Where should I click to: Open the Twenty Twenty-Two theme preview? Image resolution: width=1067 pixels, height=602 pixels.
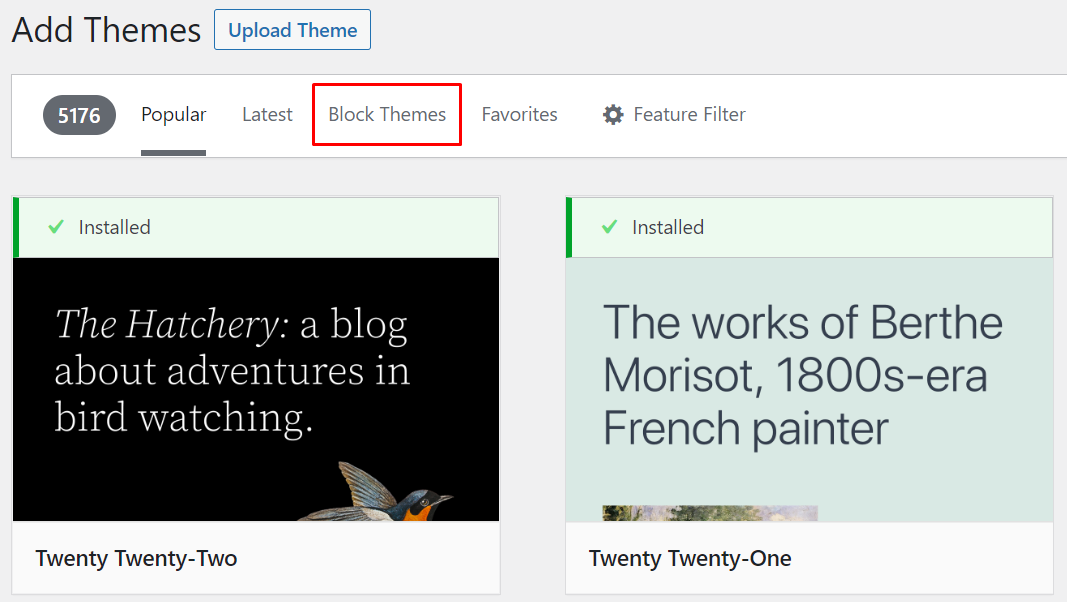click(x=256, y=388)
